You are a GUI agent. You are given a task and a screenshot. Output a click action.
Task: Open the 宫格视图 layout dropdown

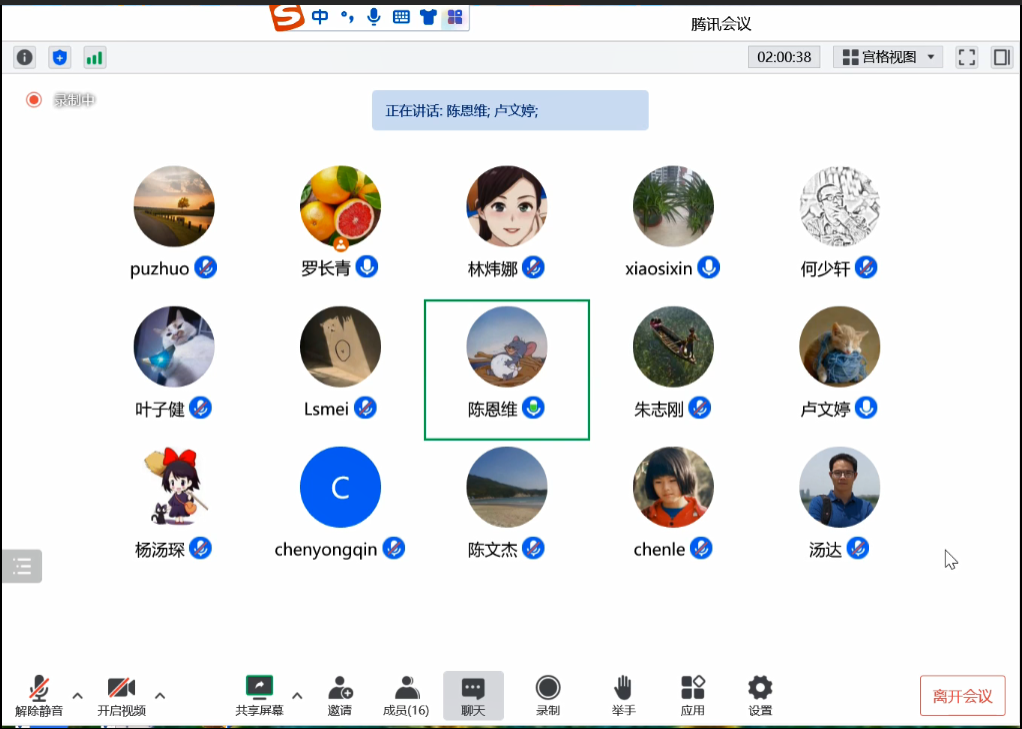point(887,57)
